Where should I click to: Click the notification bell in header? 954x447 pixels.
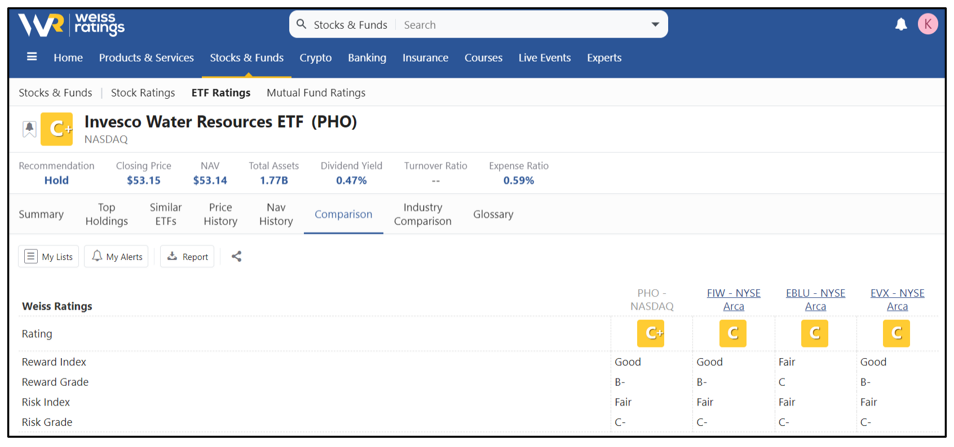(901, 25)
